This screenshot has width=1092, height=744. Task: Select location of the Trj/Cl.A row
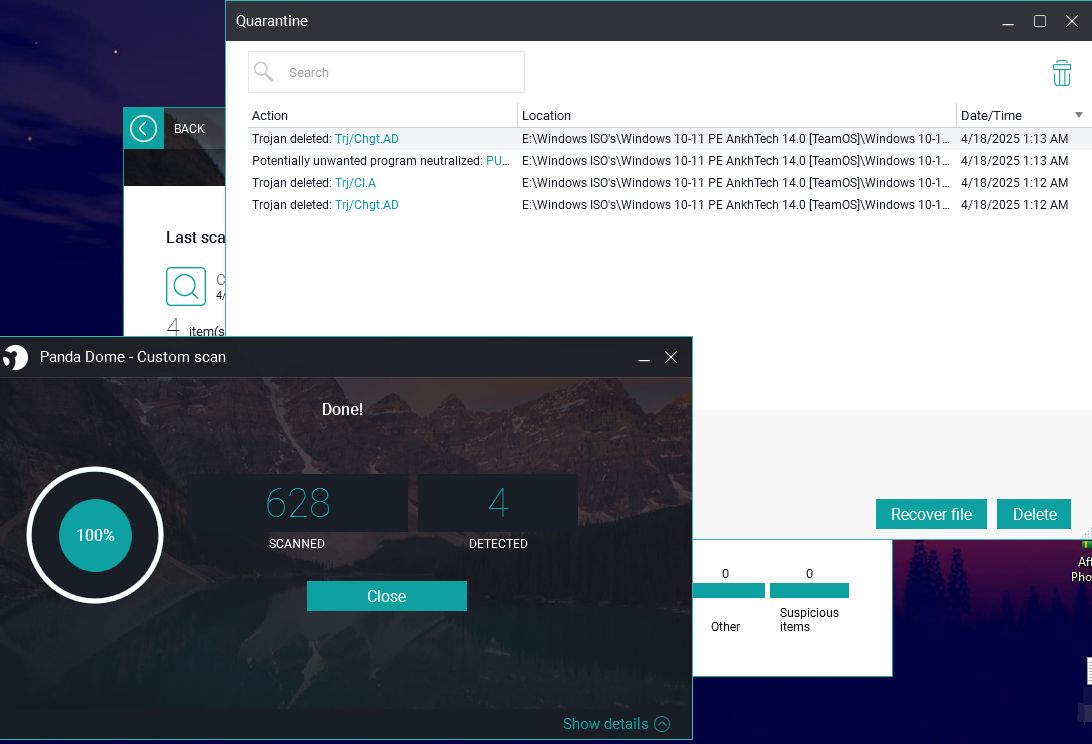(x=736, y=183)
